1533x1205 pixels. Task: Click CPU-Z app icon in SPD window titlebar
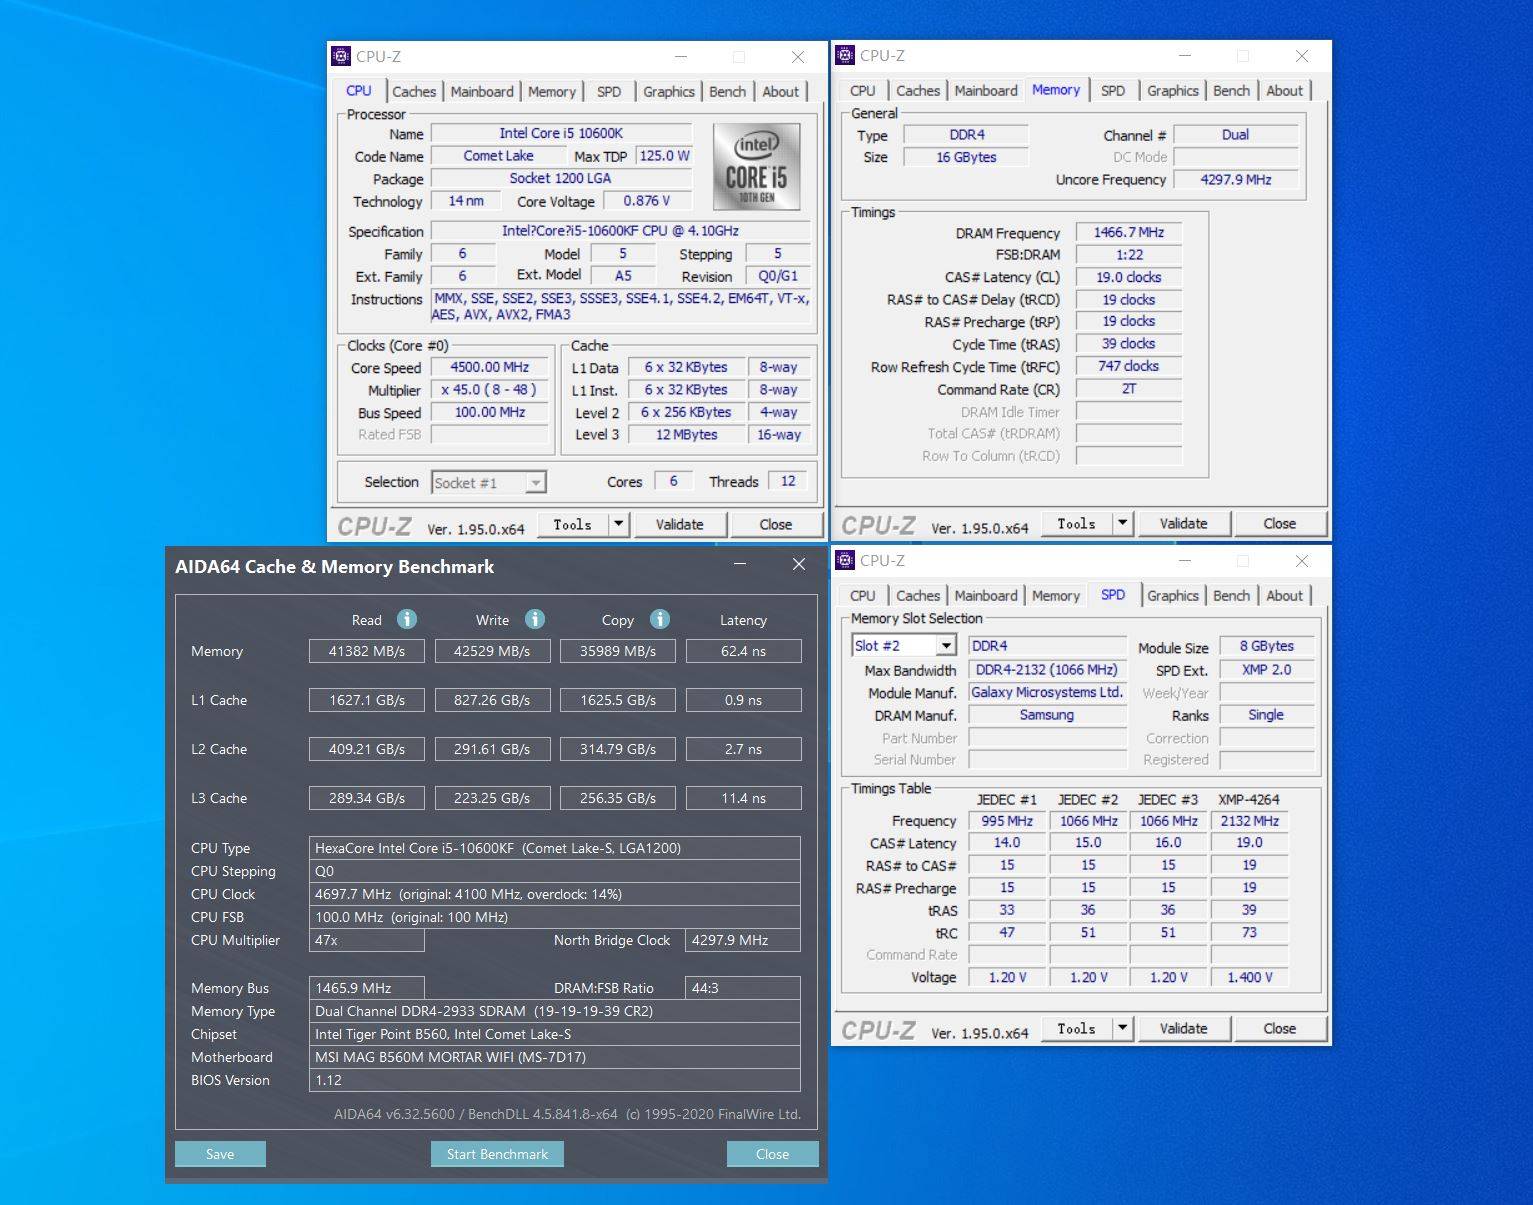[845, 560]
